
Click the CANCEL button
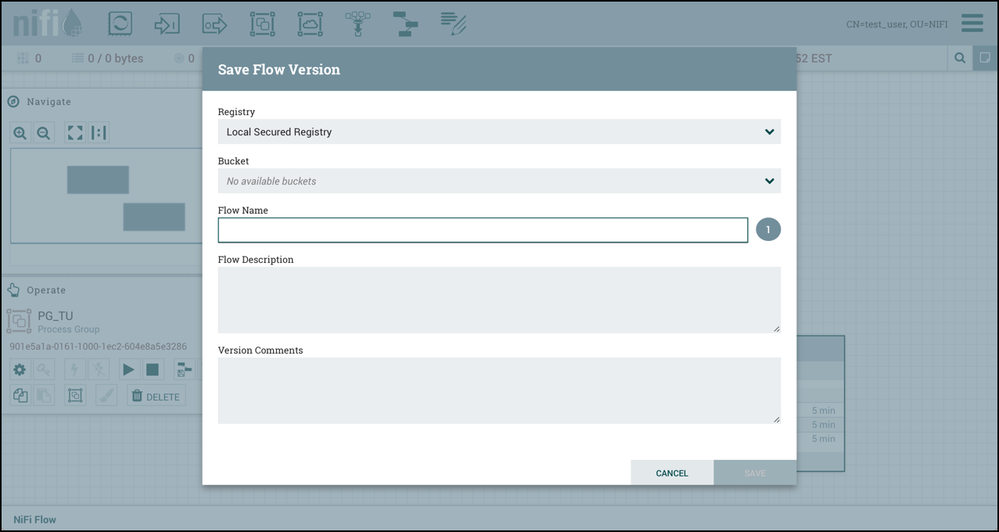672,473
